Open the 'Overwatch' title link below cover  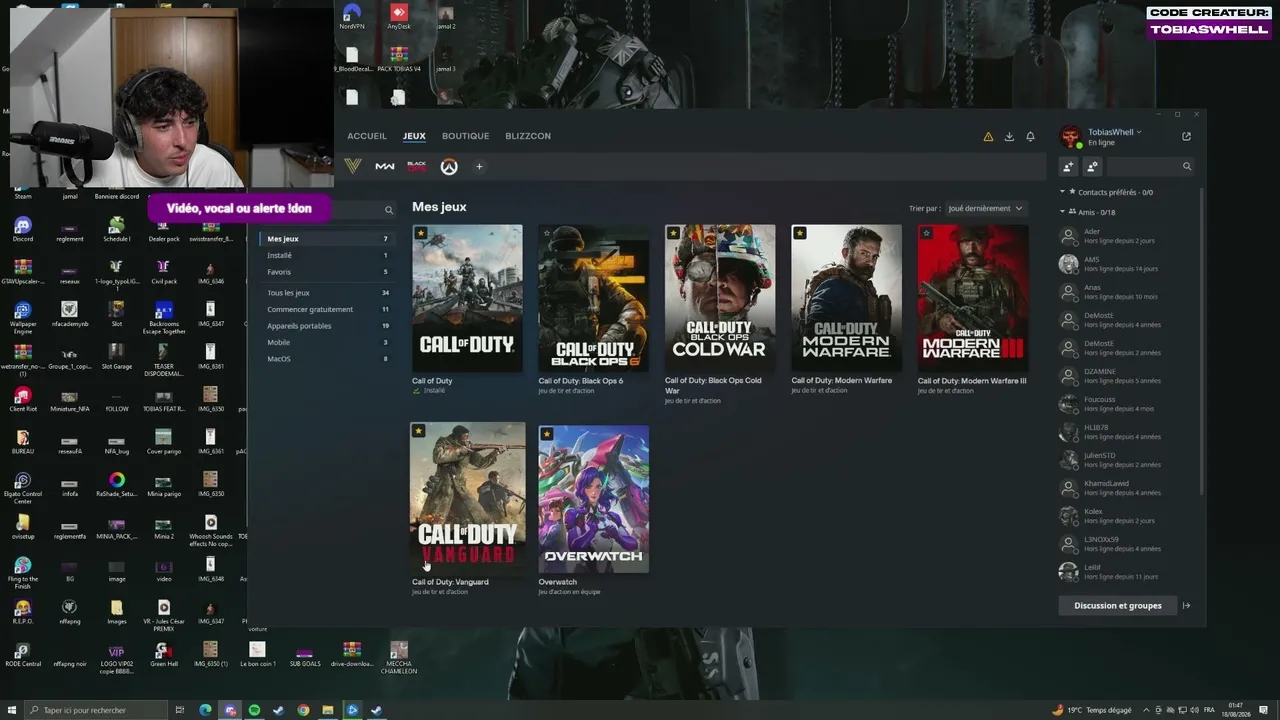point(557,582)
